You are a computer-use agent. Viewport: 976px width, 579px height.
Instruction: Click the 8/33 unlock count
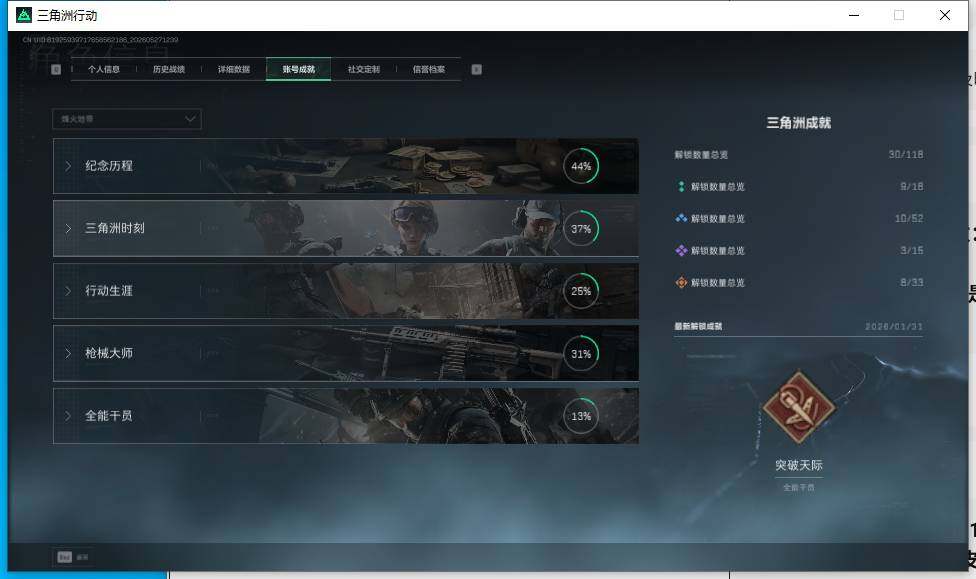click(911, 283)
